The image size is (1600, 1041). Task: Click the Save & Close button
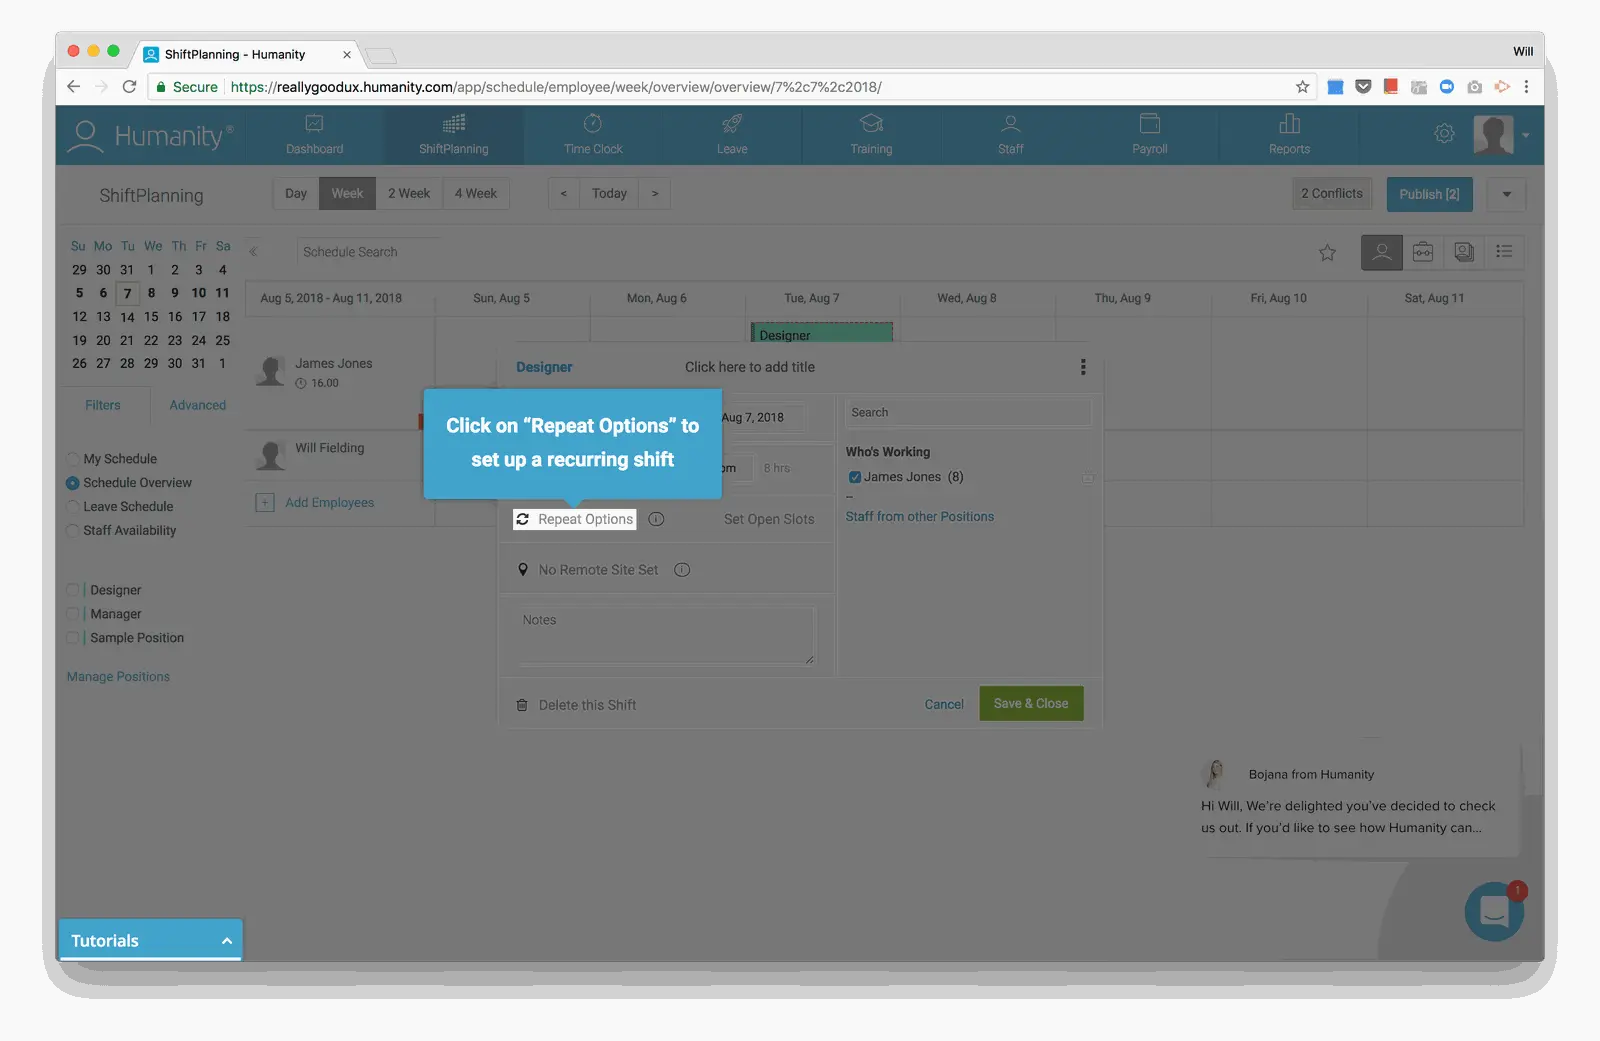tap(1031, 703)
